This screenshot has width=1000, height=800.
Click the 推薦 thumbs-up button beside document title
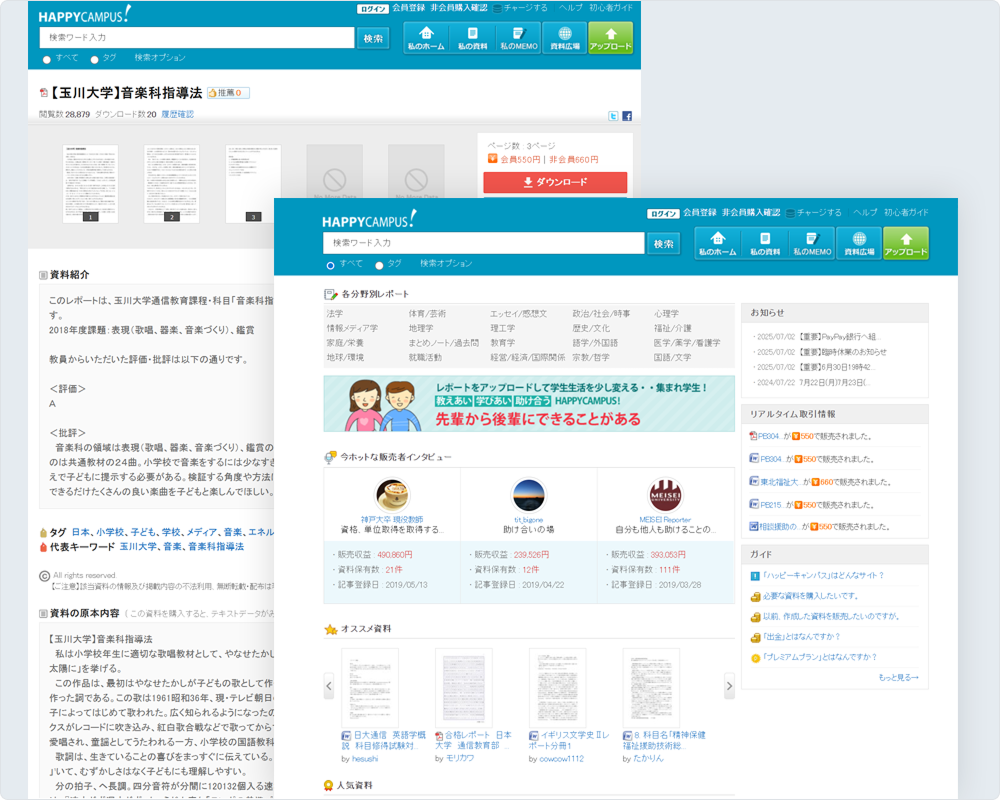coord(228,93)
